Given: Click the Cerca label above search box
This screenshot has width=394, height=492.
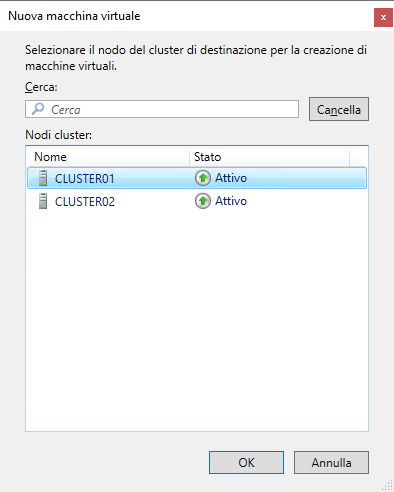Looking at the screenshot, I should [41, 87].
